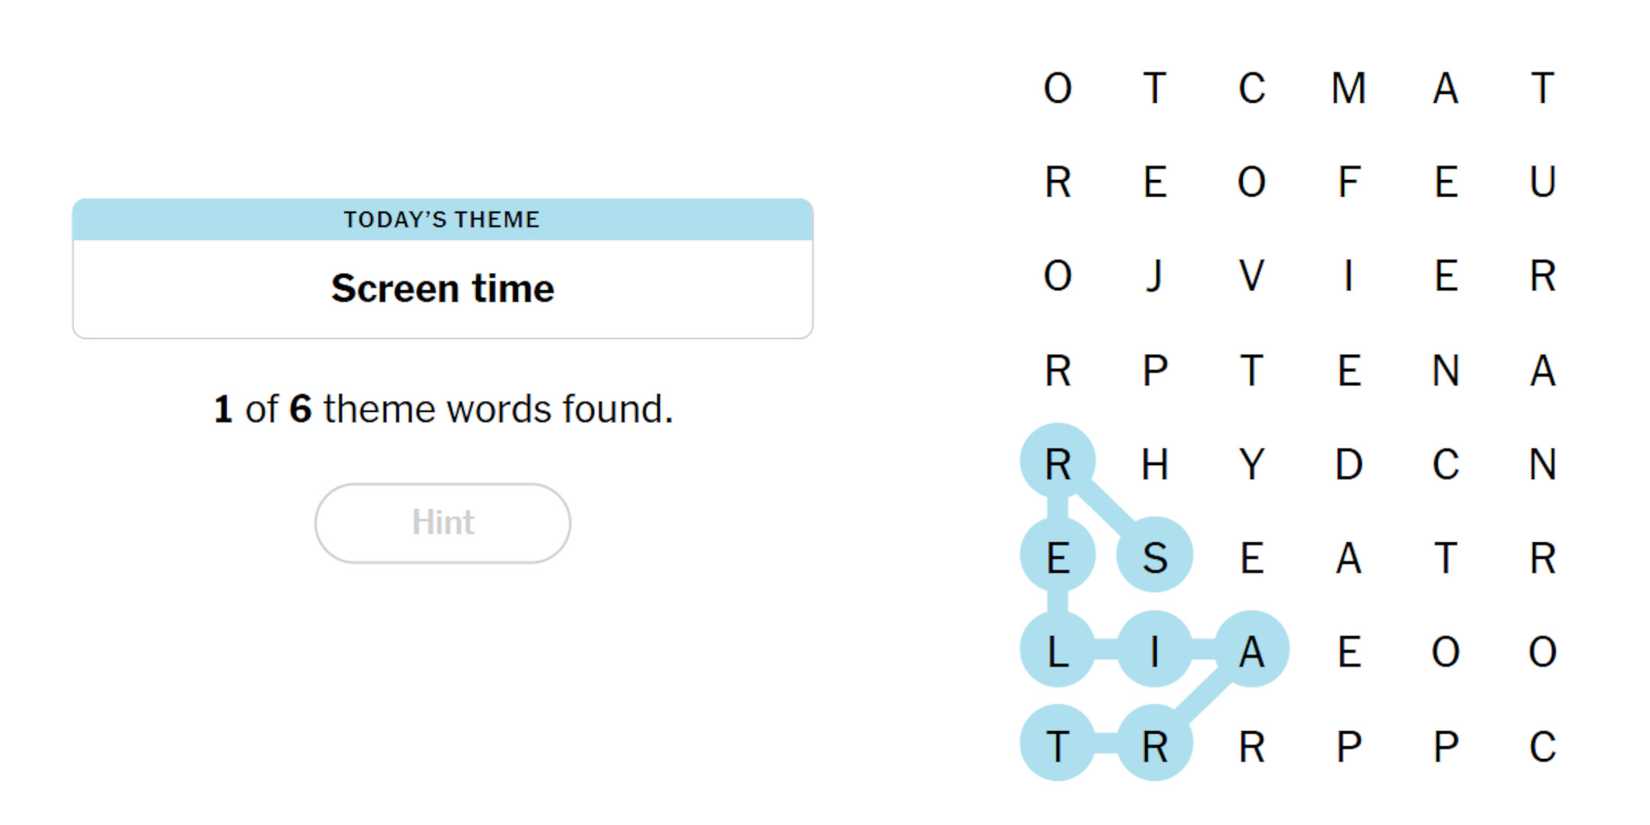Pick the letter U tile
The image size is (1650, 825).
coord(1542,183)
